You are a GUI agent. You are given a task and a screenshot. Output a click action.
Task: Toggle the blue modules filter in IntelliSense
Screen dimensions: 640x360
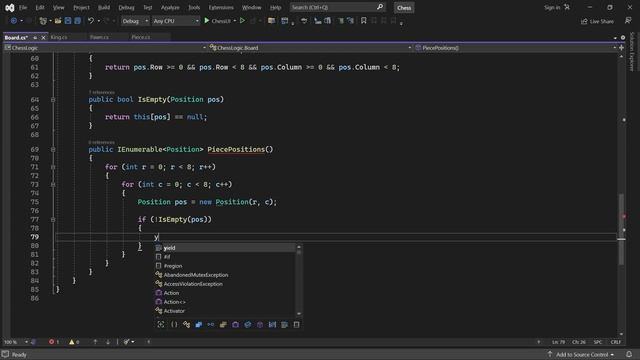point(199,324)
